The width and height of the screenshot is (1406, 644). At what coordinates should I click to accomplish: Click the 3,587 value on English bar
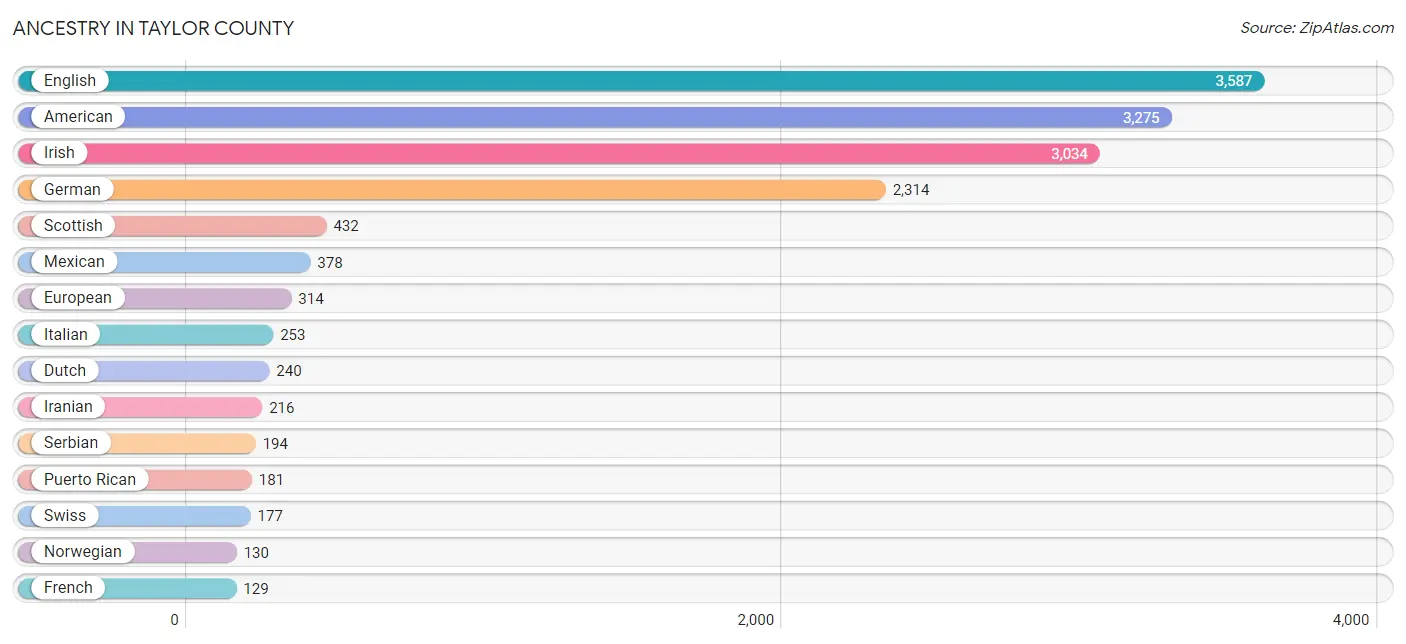(1233, 81)
